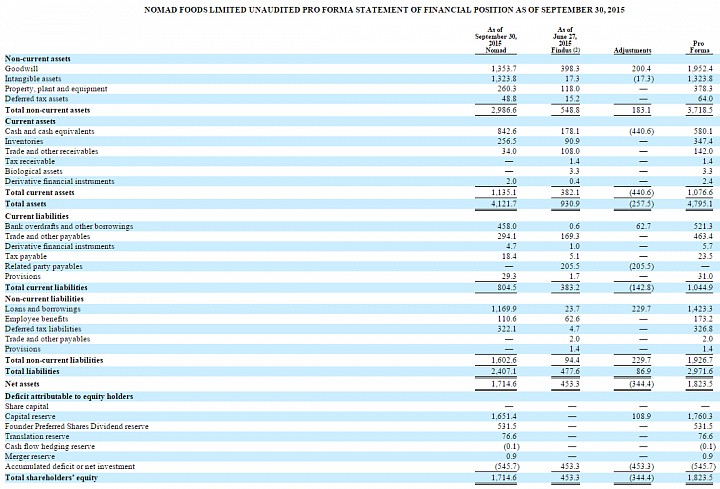
Task: Click the 'Total liabilities' row label
Action: click(x=32, y=371)
